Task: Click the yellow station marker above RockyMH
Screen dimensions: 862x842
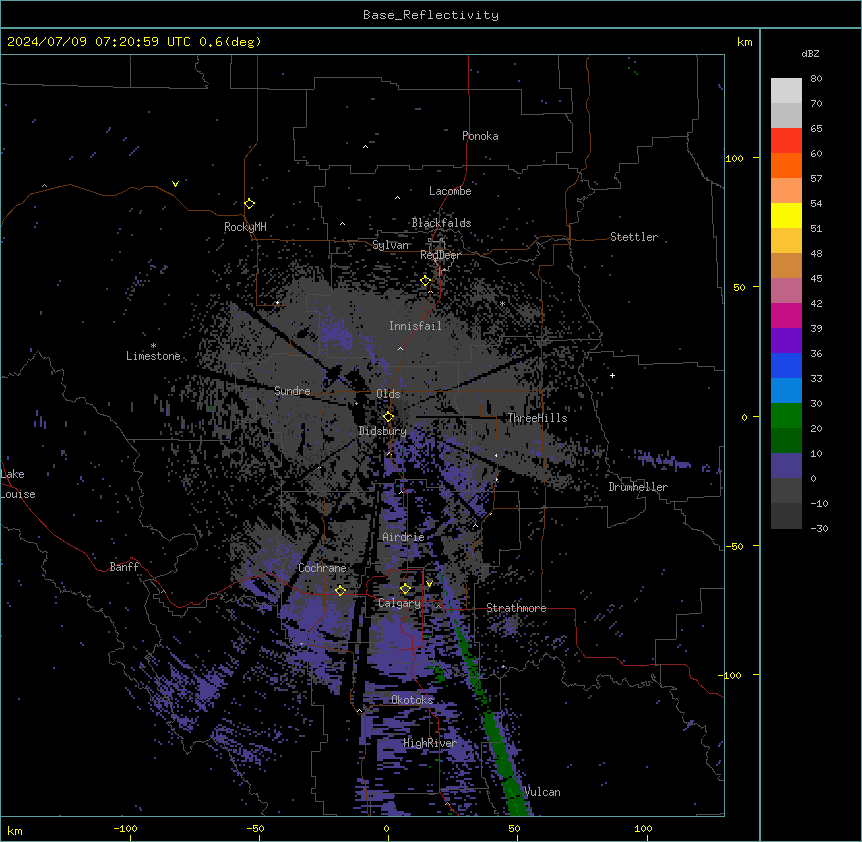Action: [250, 204]
